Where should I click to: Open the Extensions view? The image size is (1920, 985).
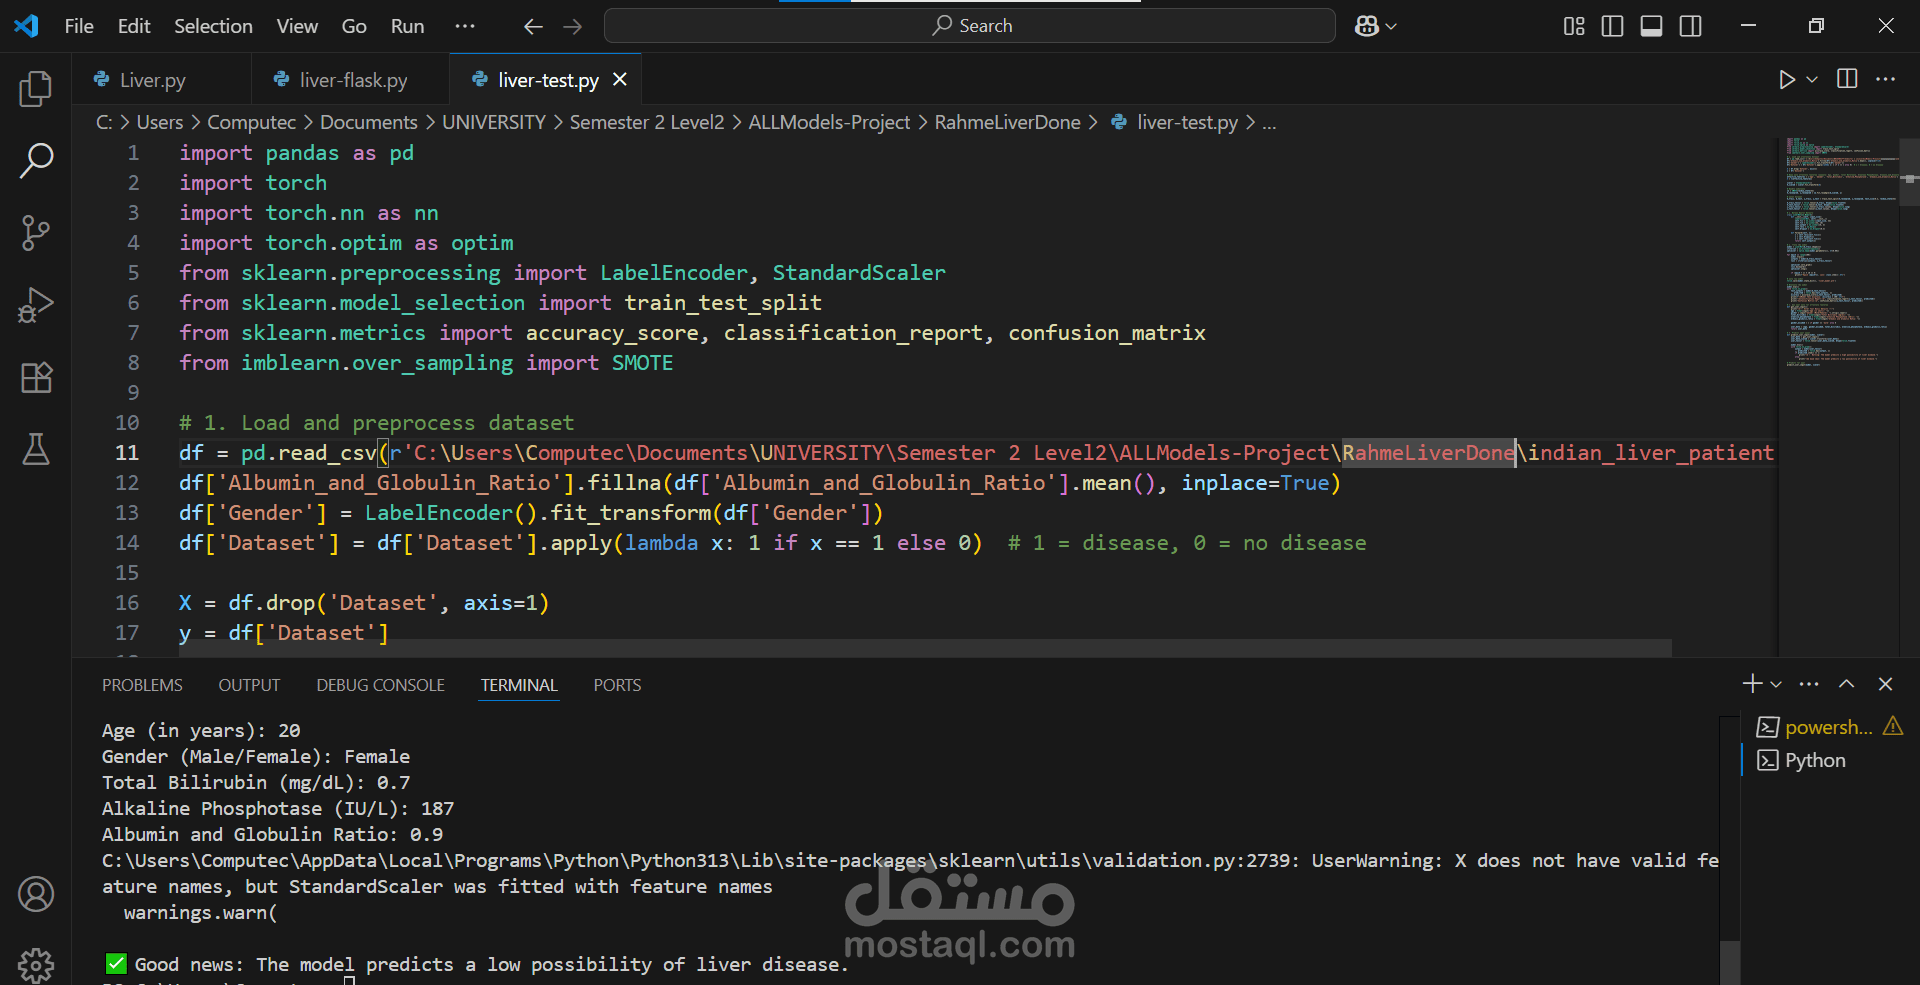coord(36,377)
